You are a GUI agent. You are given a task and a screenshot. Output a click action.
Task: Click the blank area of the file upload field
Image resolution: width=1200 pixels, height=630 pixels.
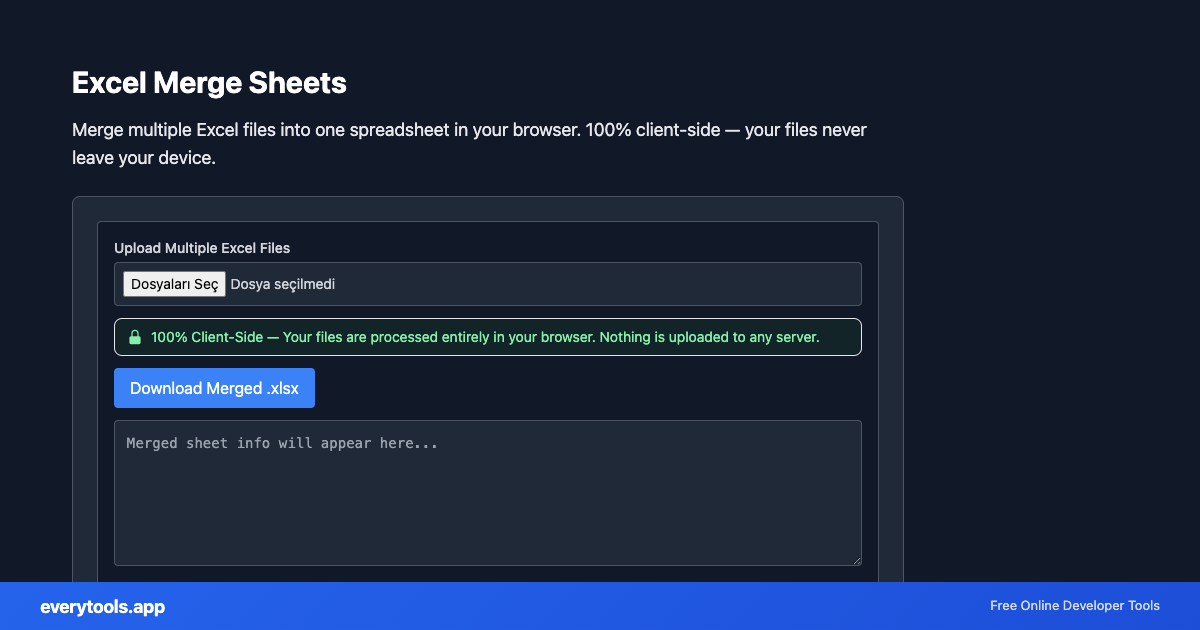point(600,284)
